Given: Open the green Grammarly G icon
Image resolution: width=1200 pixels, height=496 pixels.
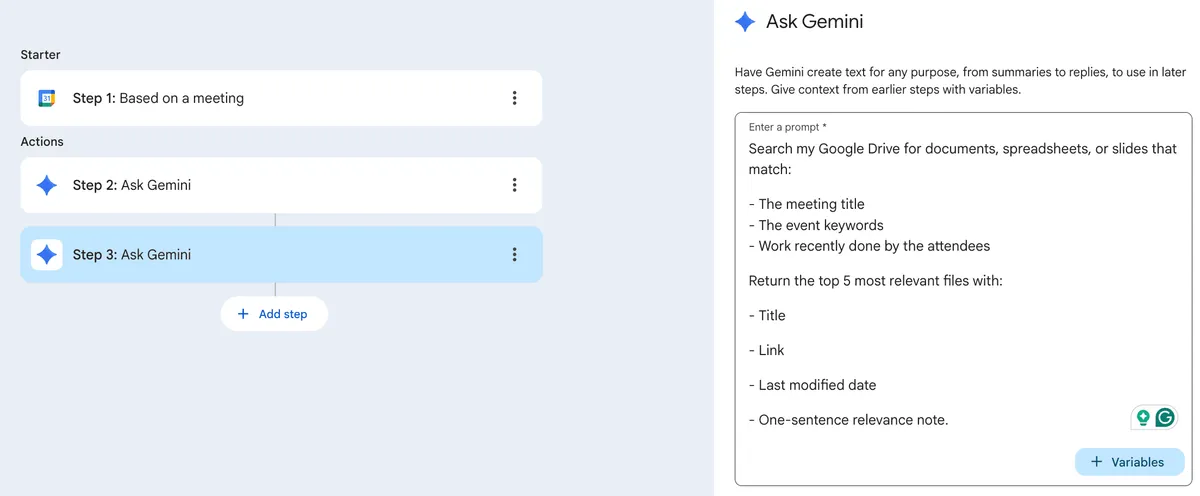Looking at the screenshot, I should click(1165, 418).
